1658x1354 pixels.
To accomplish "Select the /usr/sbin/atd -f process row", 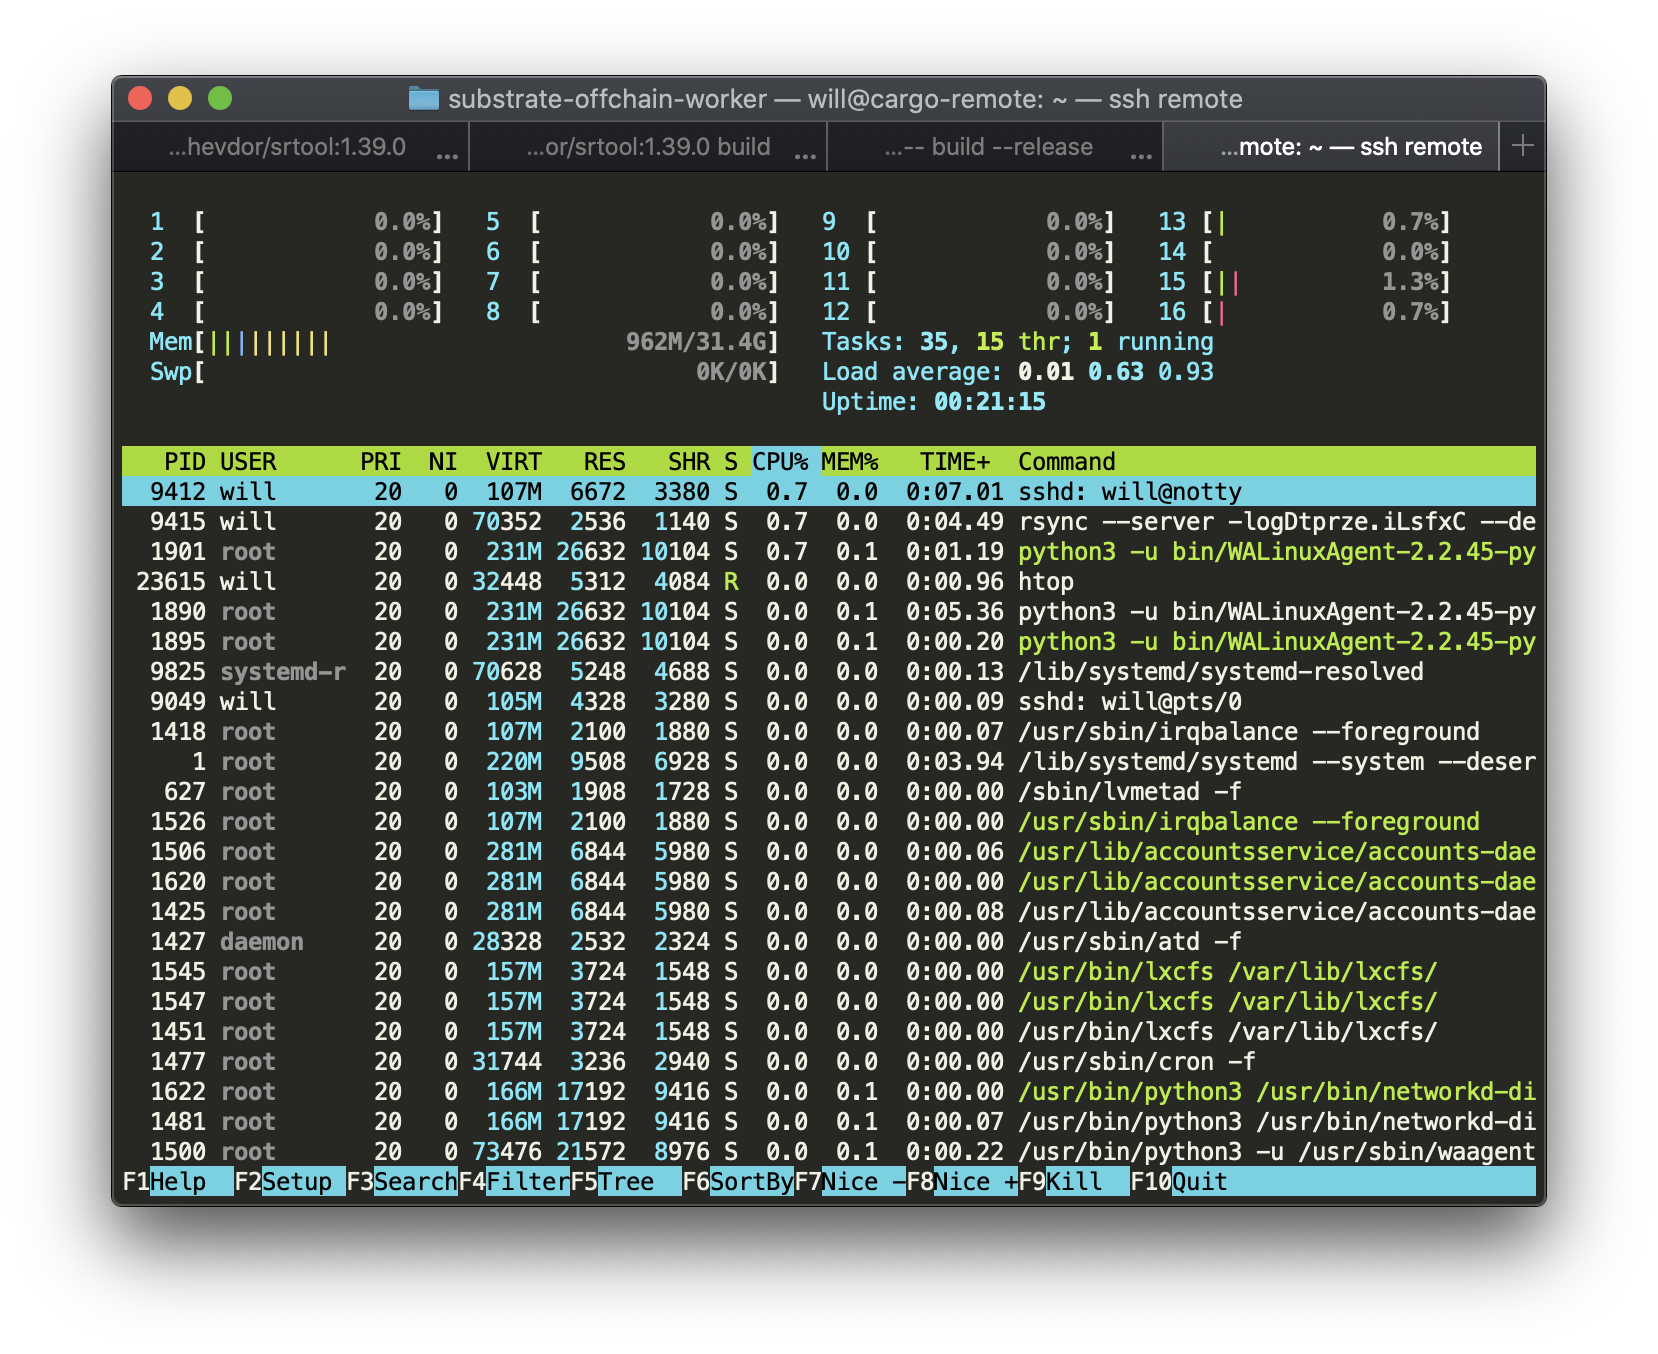I will 829,941.
